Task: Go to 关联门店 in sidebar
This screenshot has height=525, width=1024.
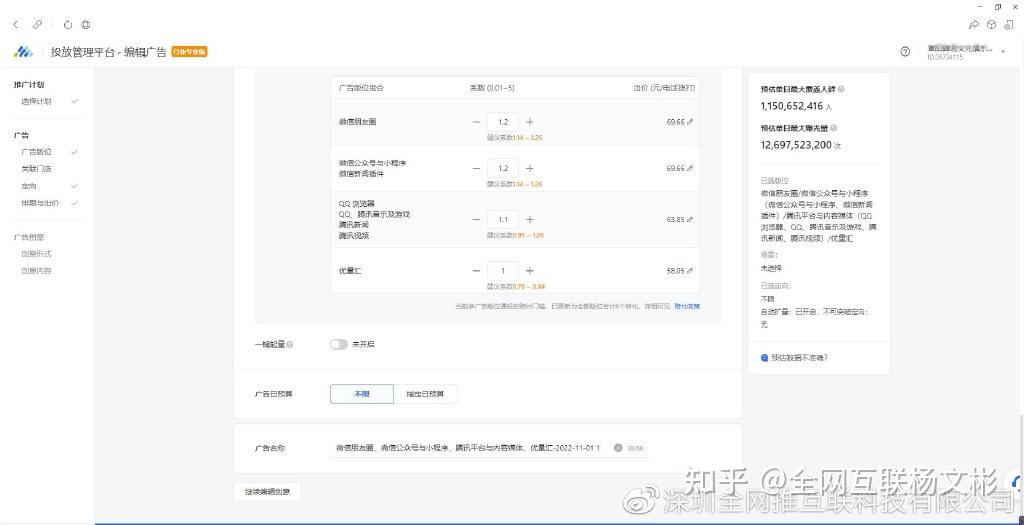Action: [36, 169]
